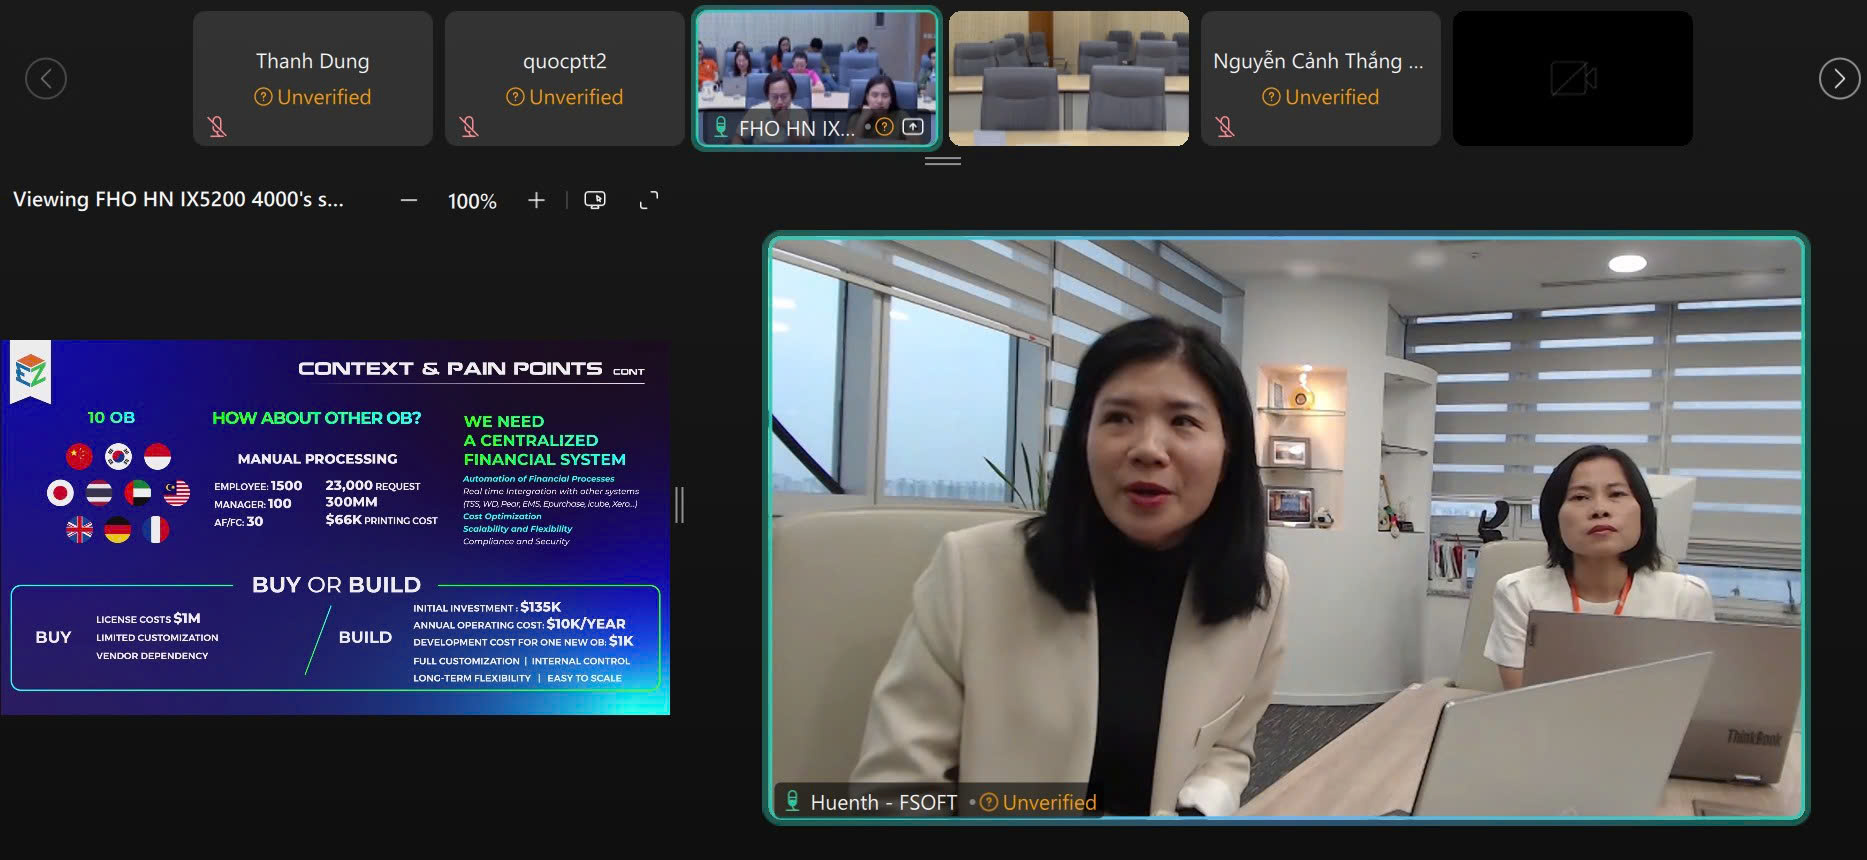The width and height of the screenshot is (1867, 860).
Task: Go to previous participants with left arrow
Action: pyautogui.click(x=46, y=78)
